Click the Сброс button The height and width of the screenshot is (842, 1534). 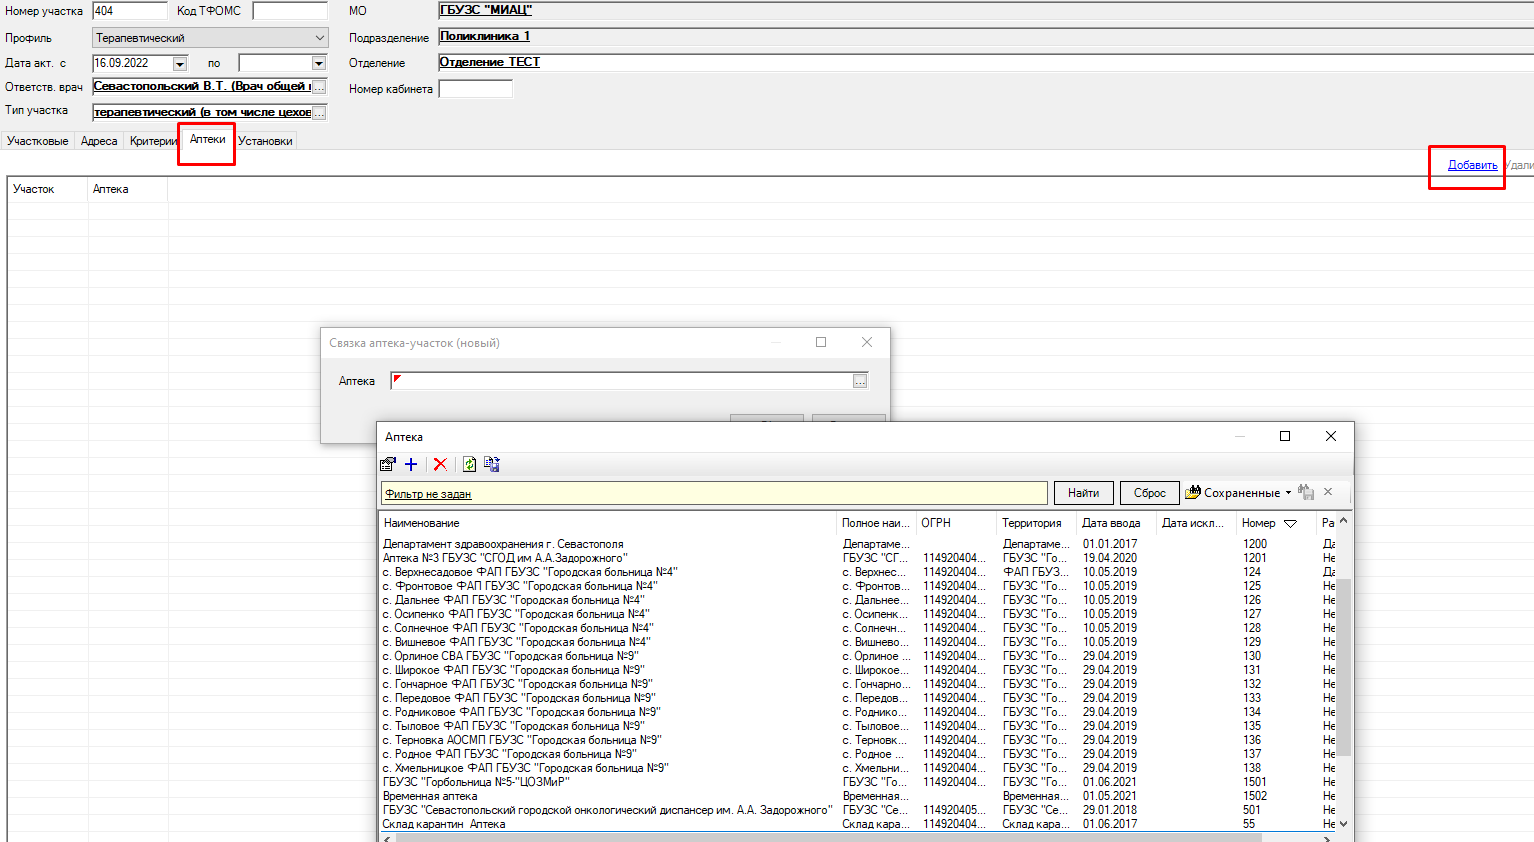[x=1150, y=493]
